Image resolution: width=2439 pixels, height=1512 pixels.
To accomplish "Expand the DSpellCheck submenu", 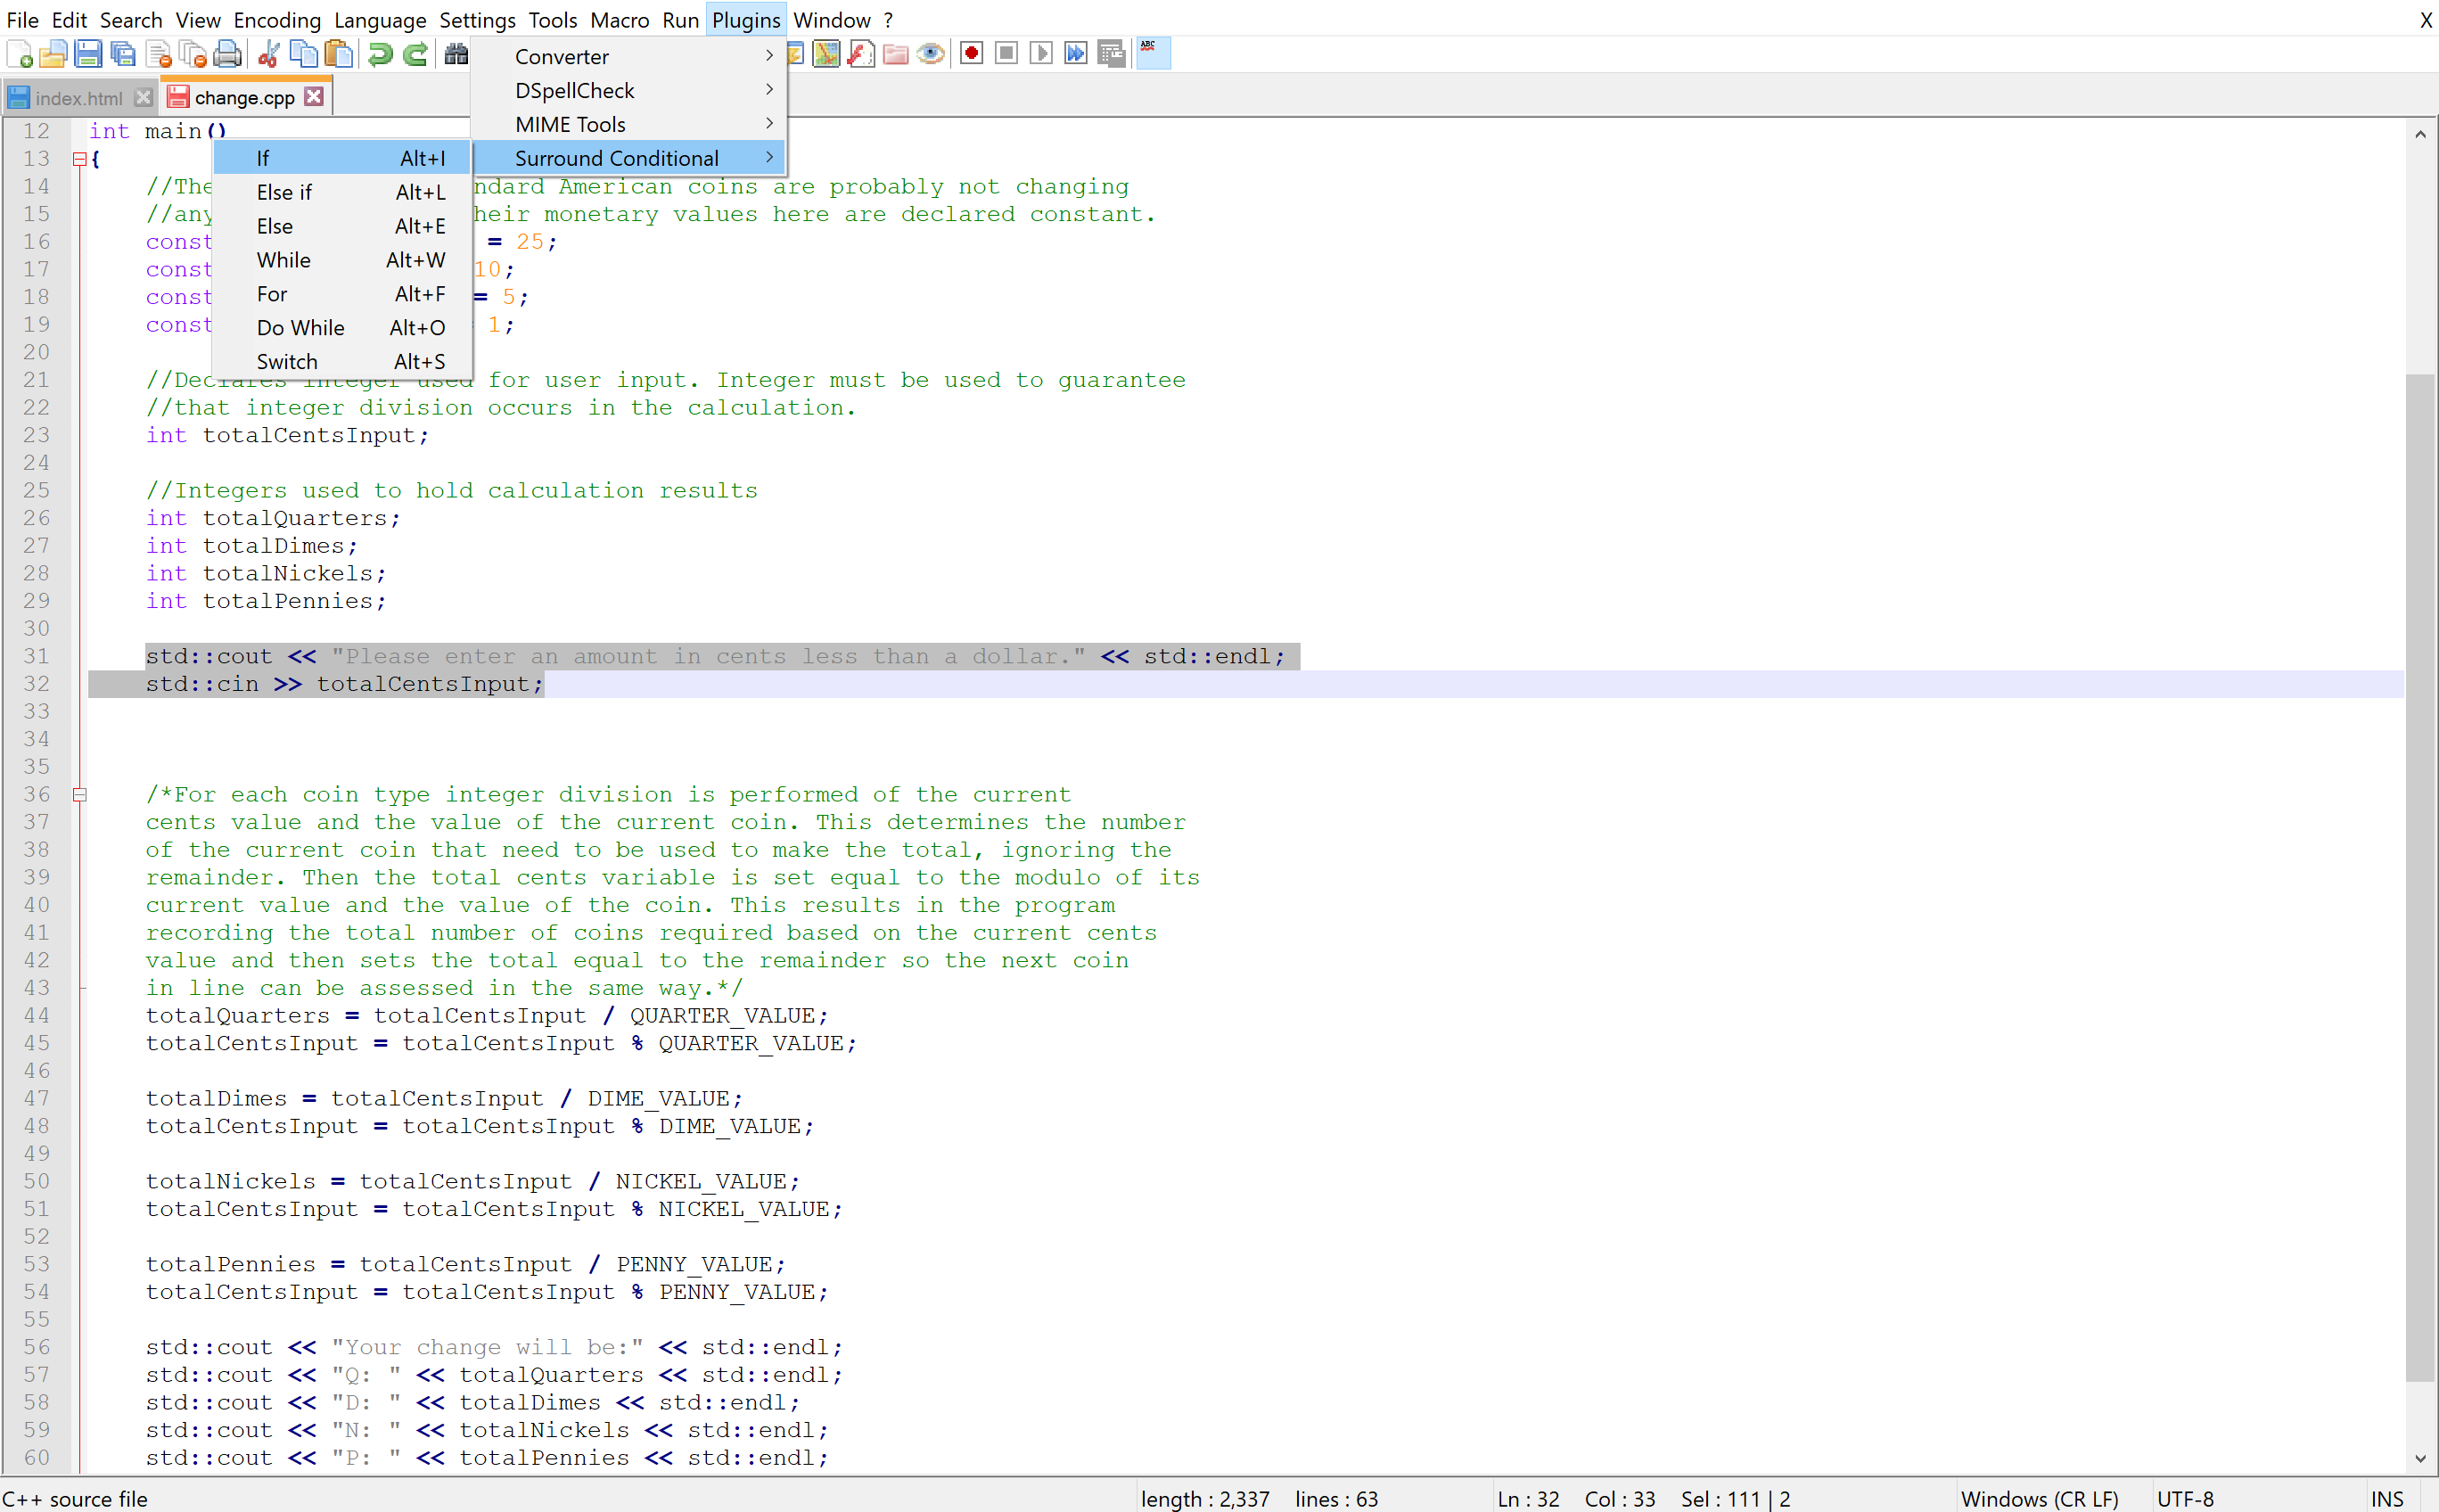I will [575, 91].
